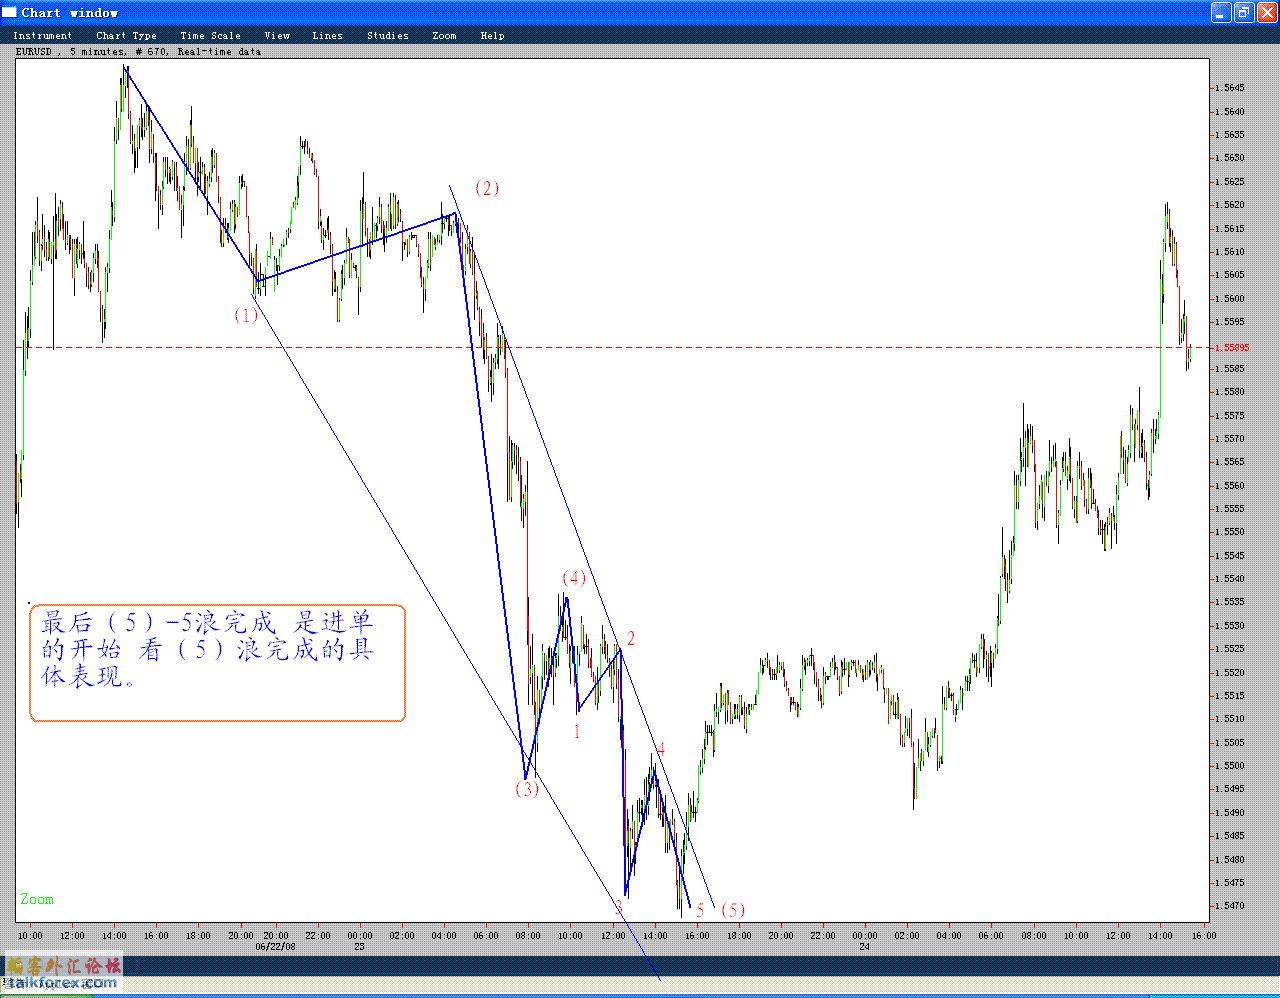Open the Chart Type menu
This screenshot has width=1280, height=998.
[126, 35]
